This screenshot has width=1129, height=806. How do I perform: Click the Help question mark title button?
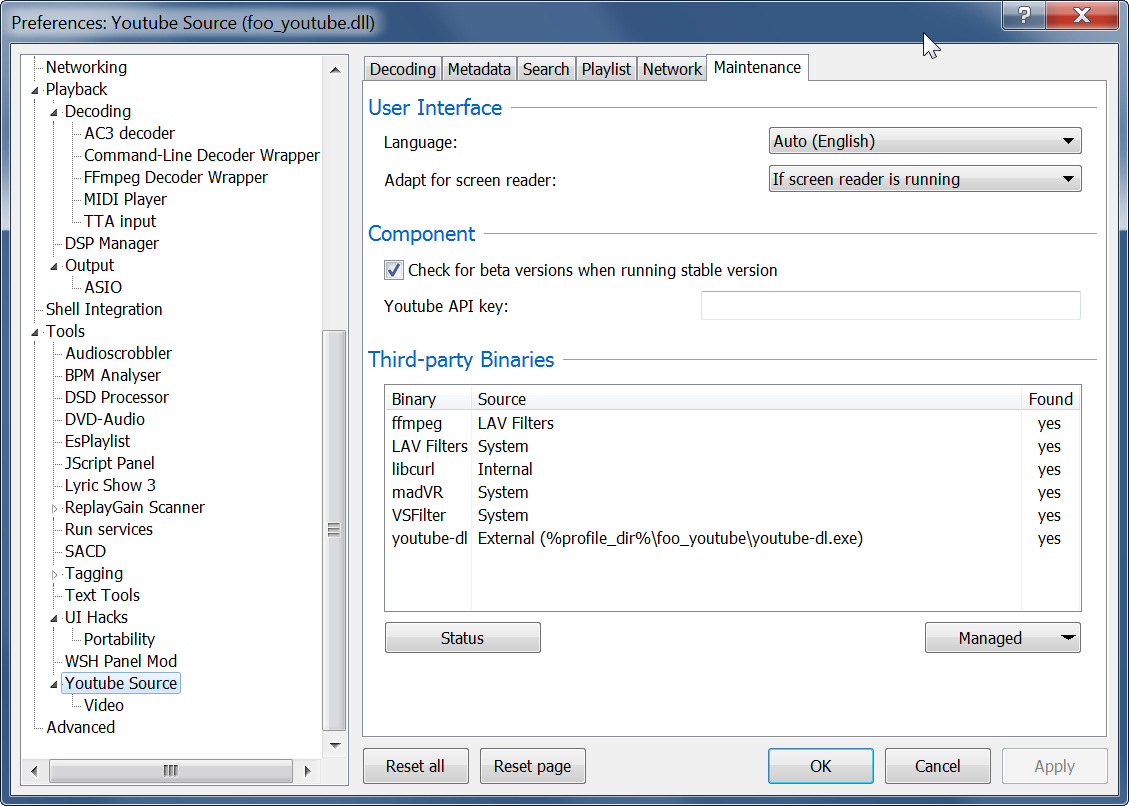tap(1024, 16)
